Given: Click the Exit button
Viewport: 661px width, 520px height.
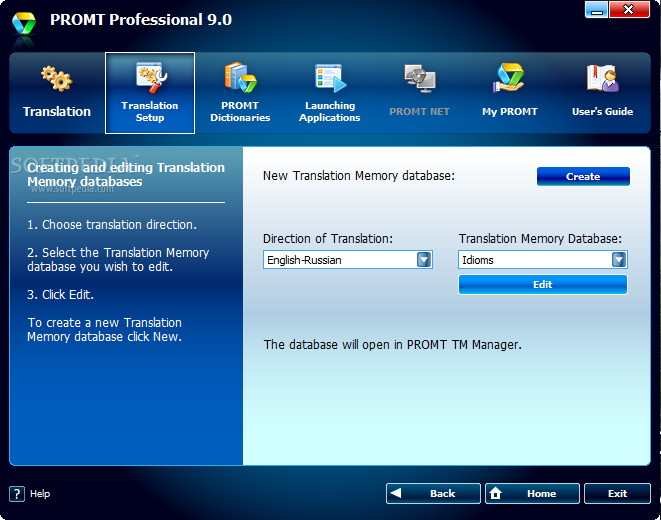Looking at the screenshot, I should [617, 493].
